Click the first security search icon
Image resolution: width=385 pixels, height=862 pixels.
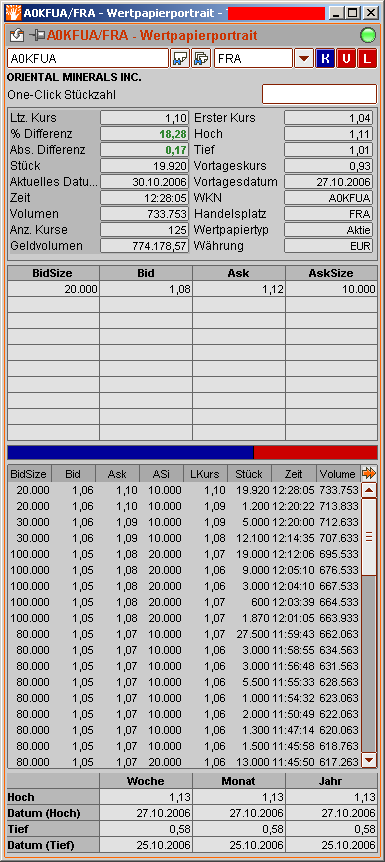[x=180, y=58]
